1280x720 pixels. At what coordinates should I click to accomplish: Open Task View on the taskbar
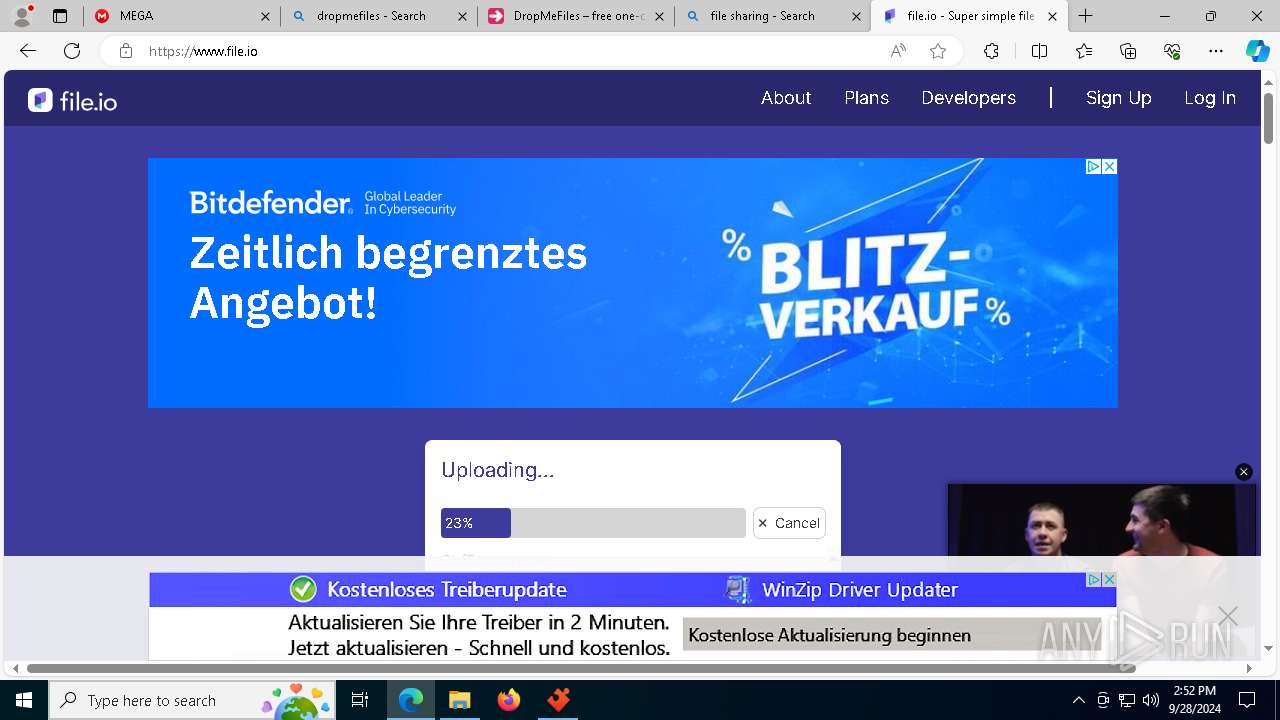[360, 700]
